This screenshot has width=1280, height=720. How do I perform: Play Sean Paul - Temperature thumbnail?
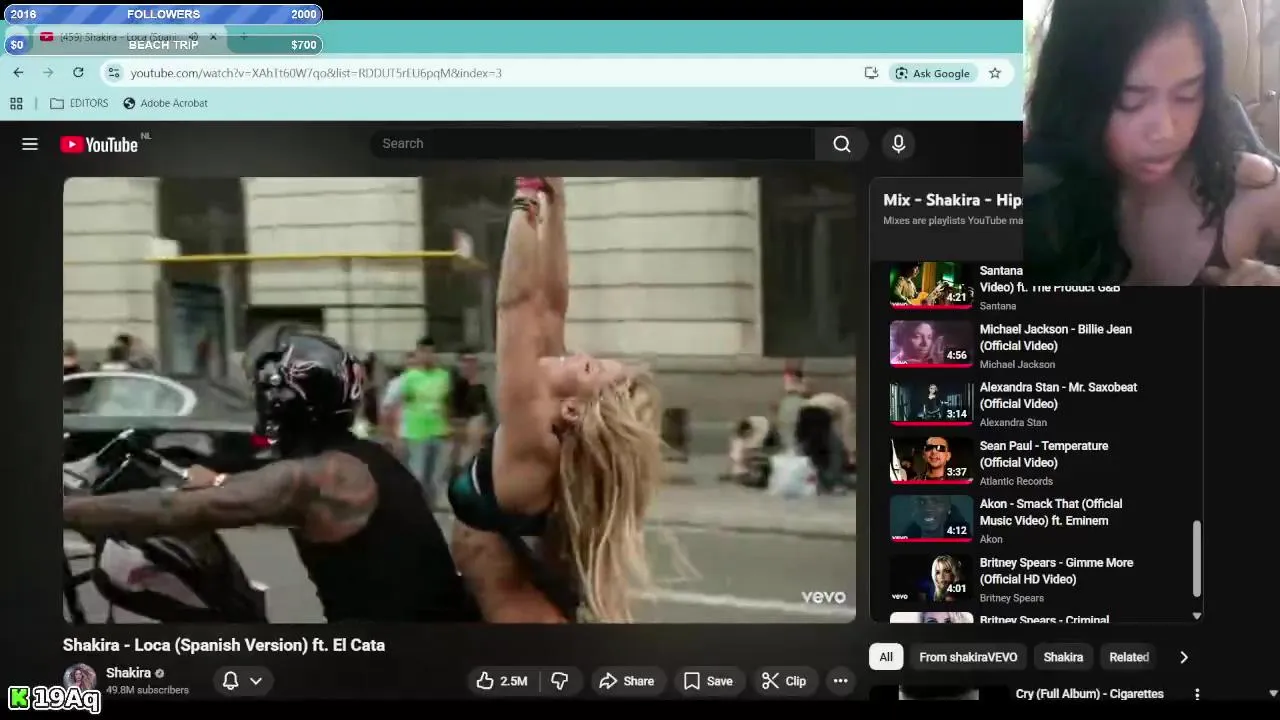tap(931, 461)
